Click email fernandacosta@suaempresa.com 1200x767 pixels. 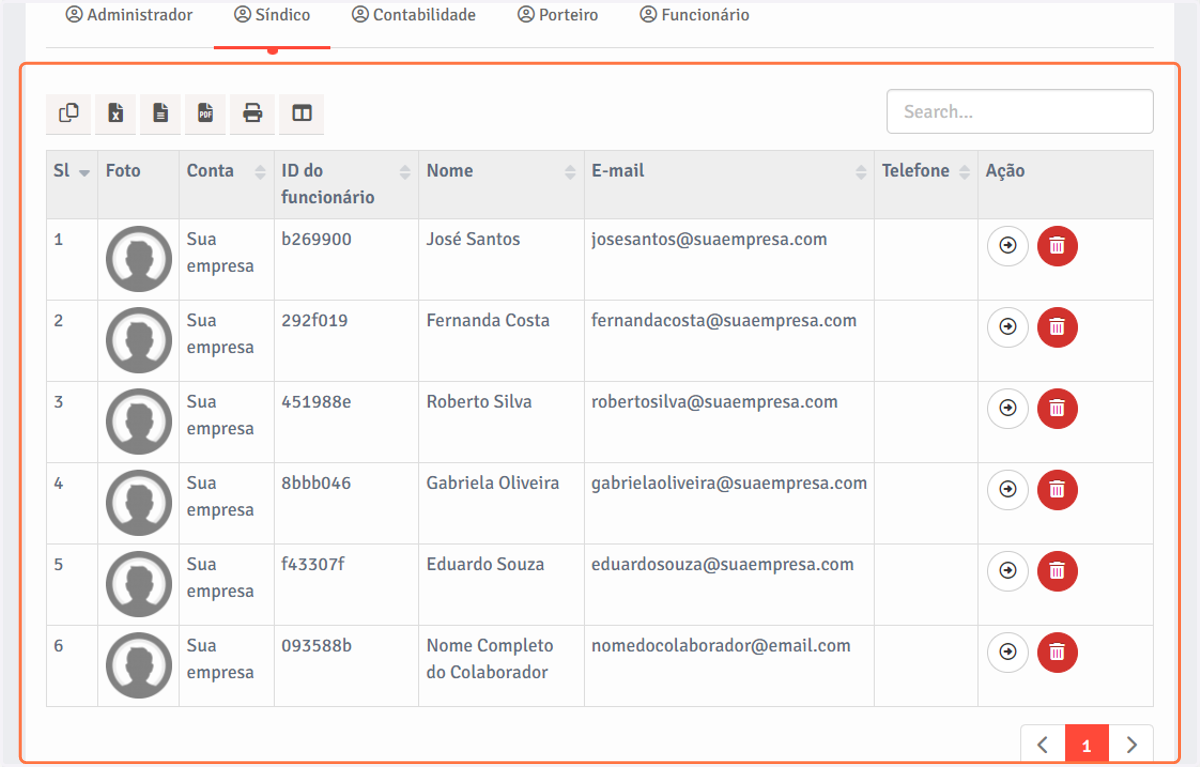(724, 321)
